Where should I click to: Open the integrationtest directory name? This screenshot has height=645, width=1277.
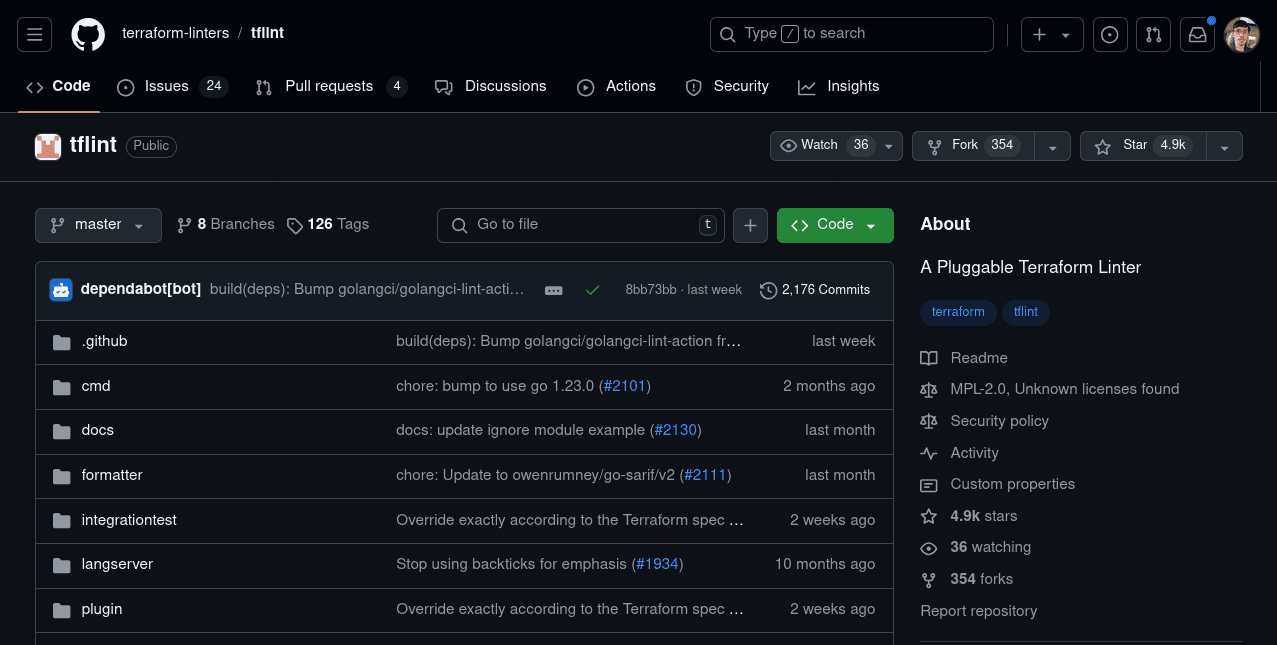click(x=129, y=520)
